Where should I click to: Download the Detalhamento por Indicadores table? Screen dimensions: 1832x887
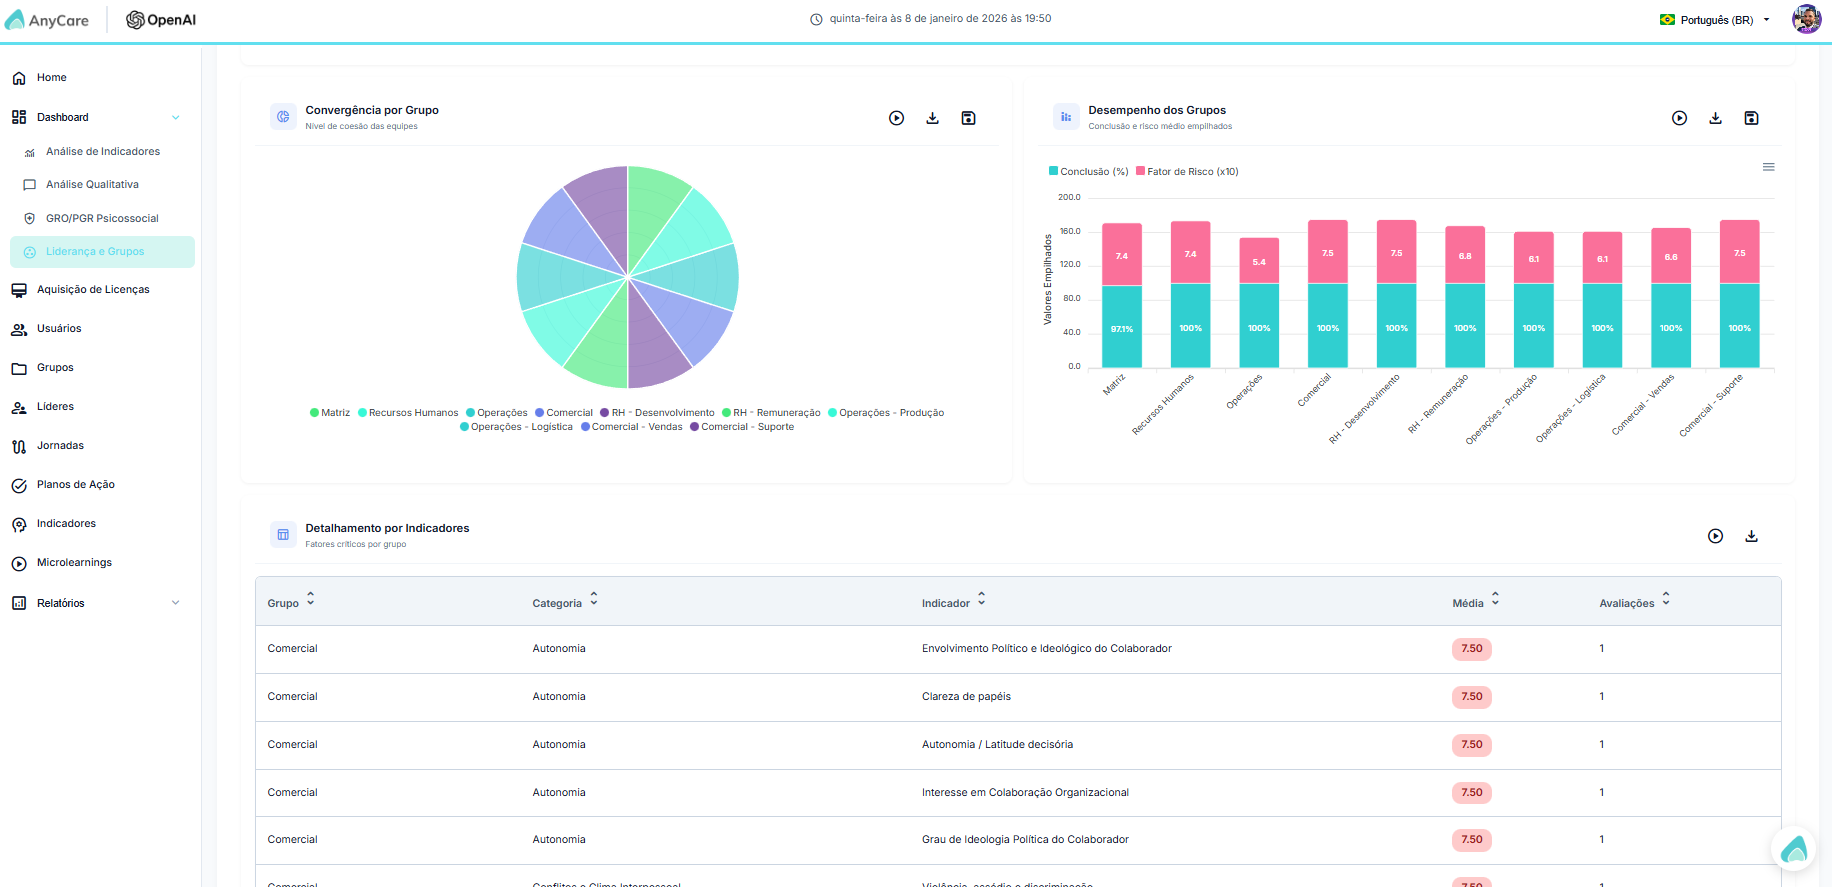(1751, 536)
